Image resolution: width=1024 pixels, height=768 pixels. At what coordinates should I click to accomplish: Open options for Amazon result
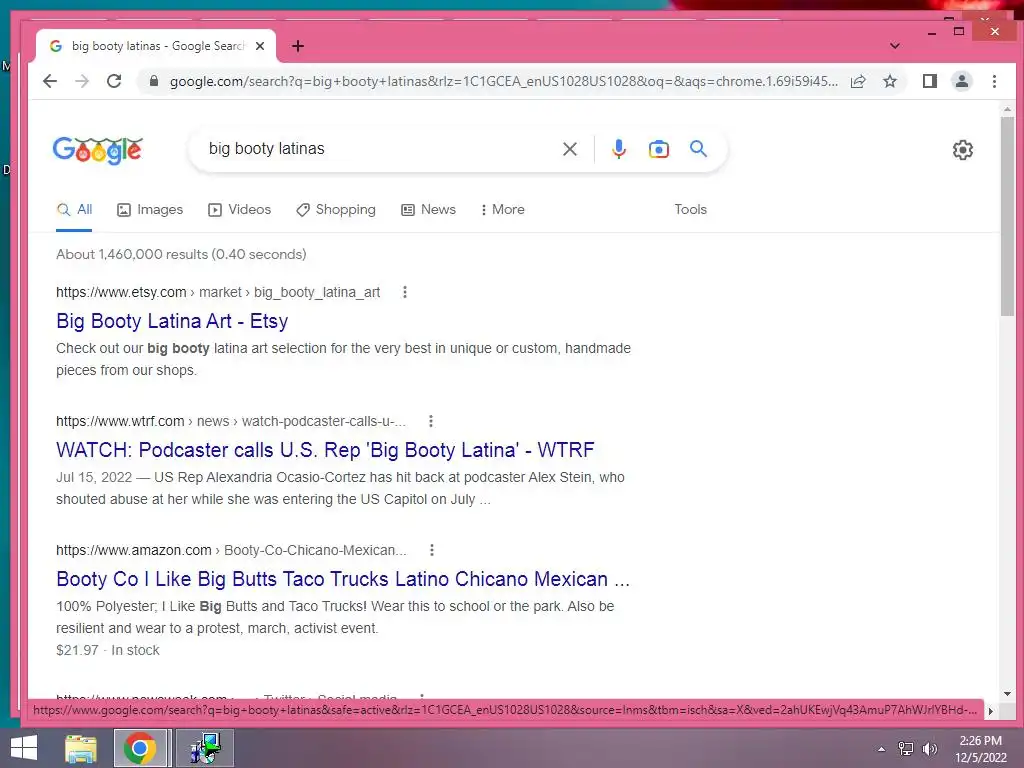(432, 550)
